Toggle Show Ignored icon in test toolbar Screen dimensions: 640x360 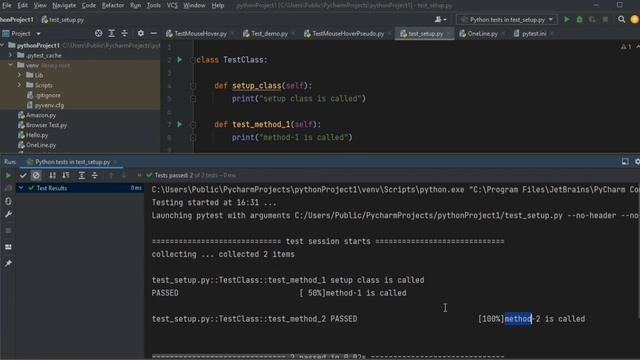[36, 176]
